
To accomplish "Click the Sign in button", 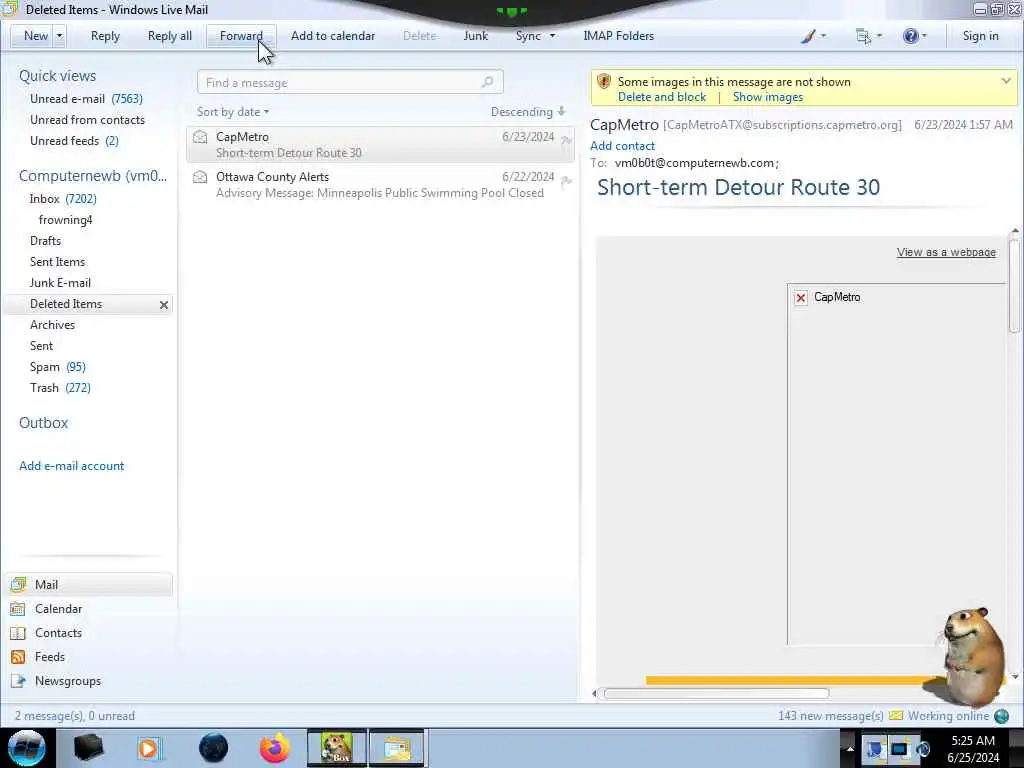I will 980,36.
